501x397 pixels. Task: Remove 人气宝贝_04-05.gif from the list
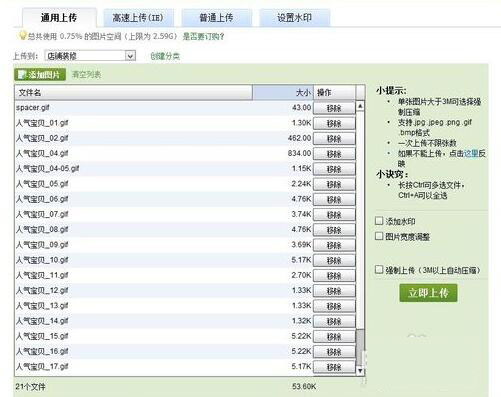click(x=334, y=169)
